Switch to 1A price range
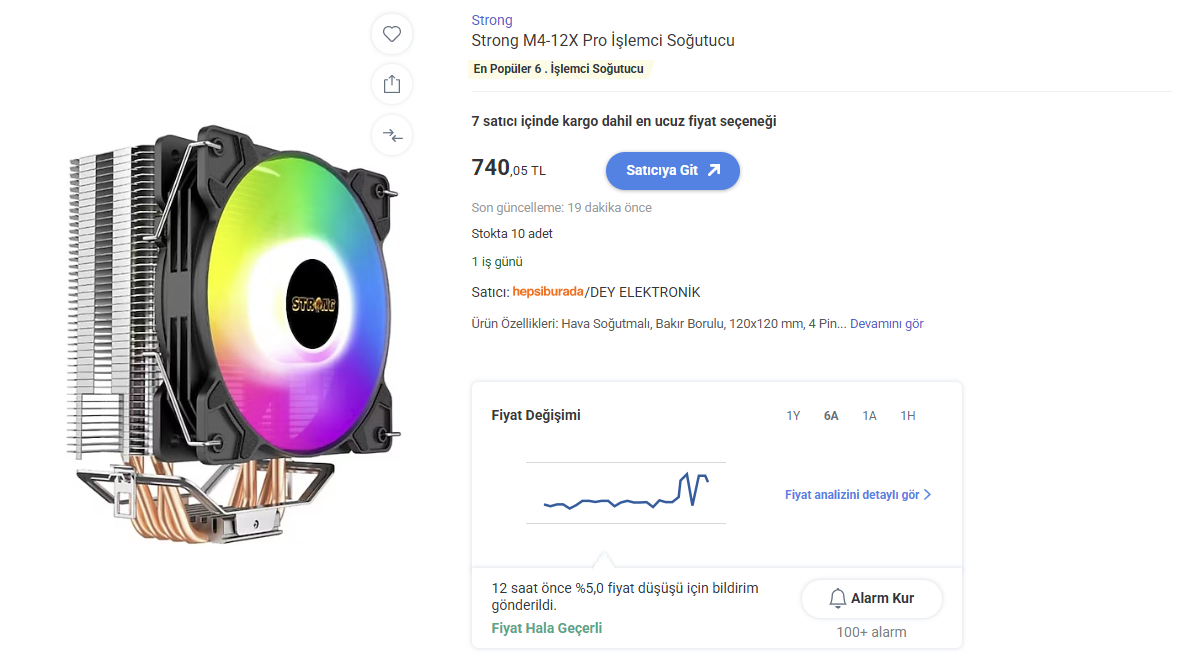1187x670 pixels. pyautogui.click(x=869, y=416)
